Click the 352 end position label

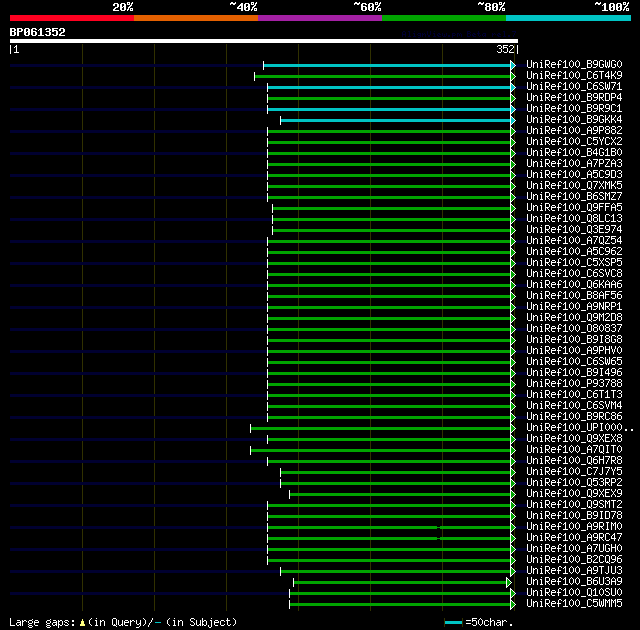tap(505, 49)
